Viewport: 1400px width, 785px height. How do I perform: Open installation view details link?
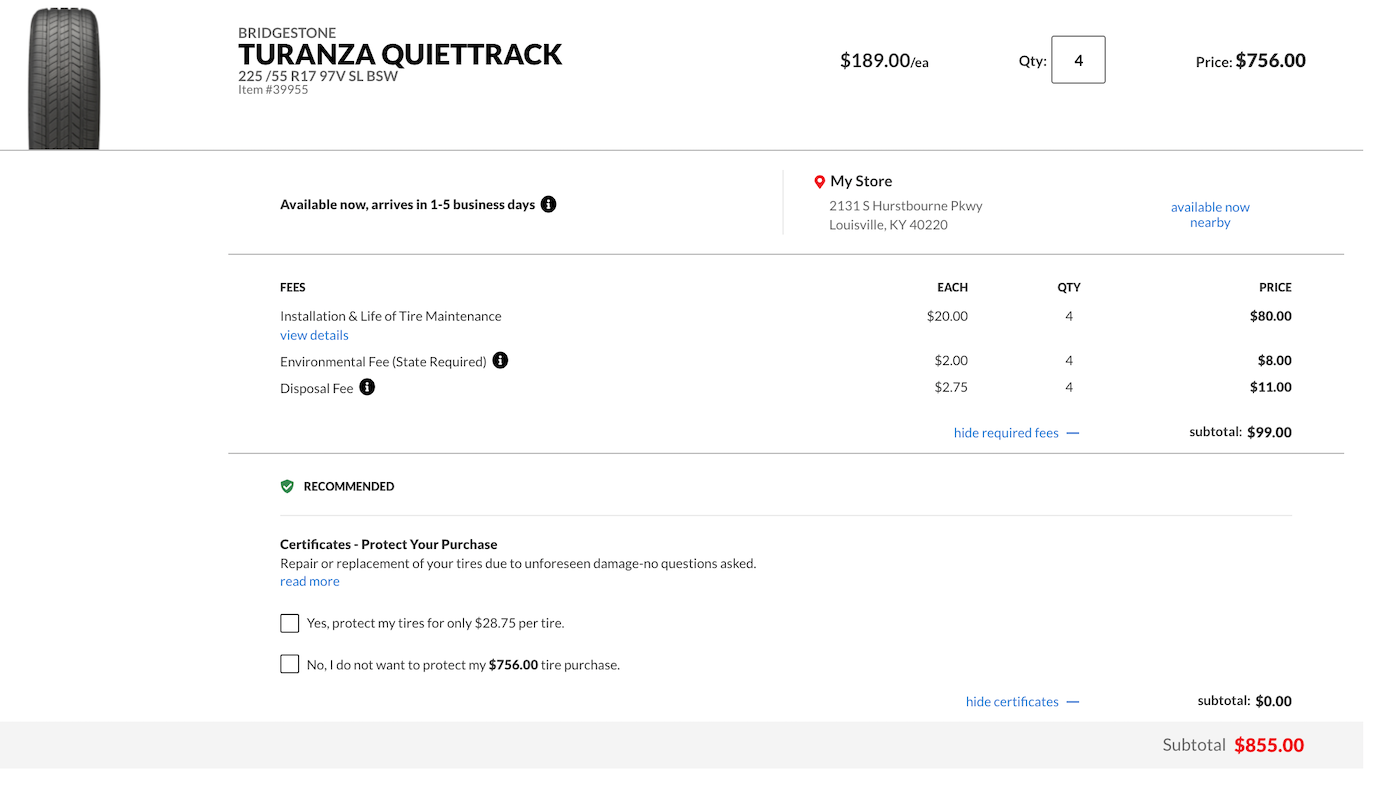click(x=314, y=335)
